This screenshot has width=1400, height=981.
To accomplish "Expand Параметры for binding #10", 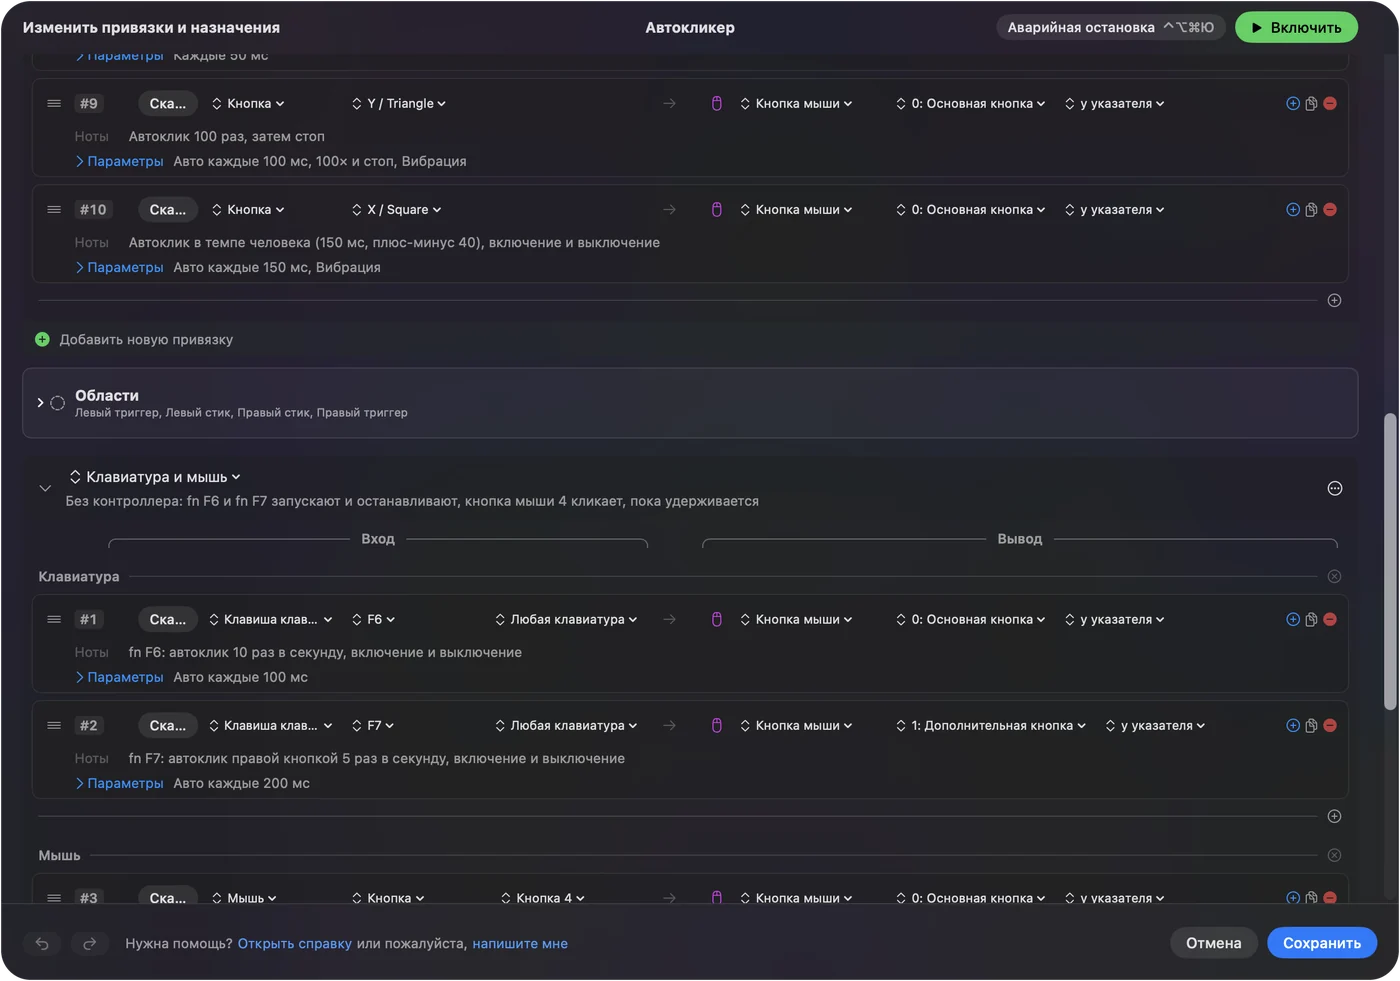I will coord(119,268).
